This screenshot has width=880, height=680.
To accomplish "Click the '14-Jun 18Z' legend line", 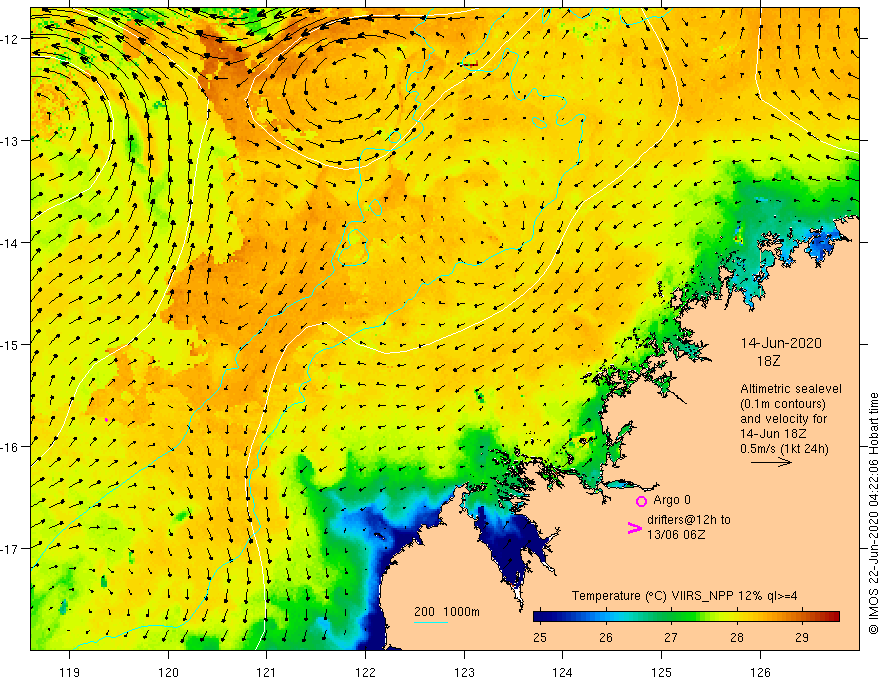I will (x=773, y=434).
